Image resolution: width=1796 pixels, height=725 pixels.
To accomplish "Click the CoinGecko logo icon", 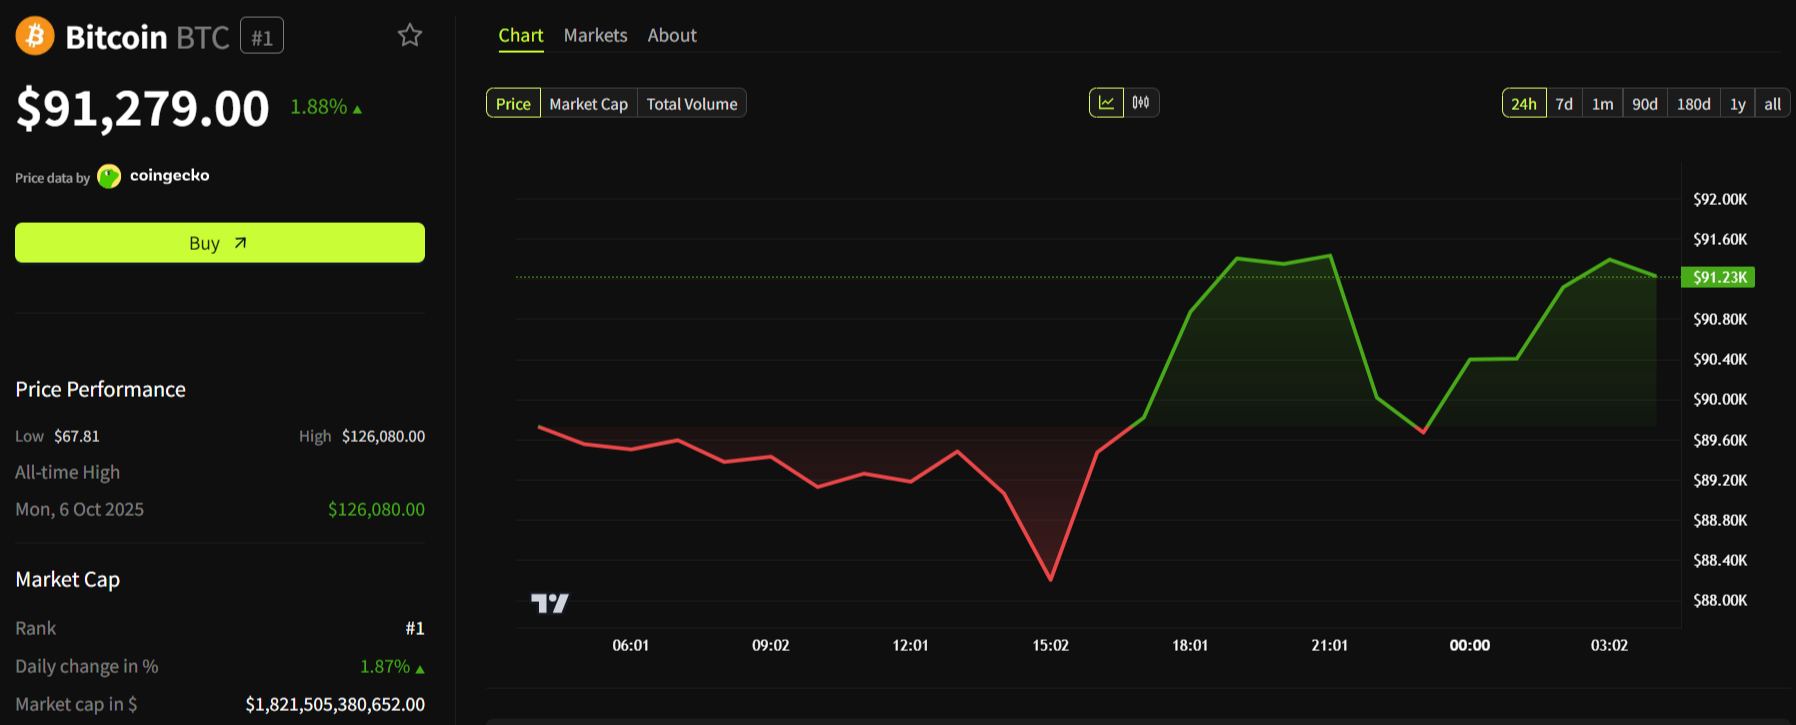I will point(109,177).
